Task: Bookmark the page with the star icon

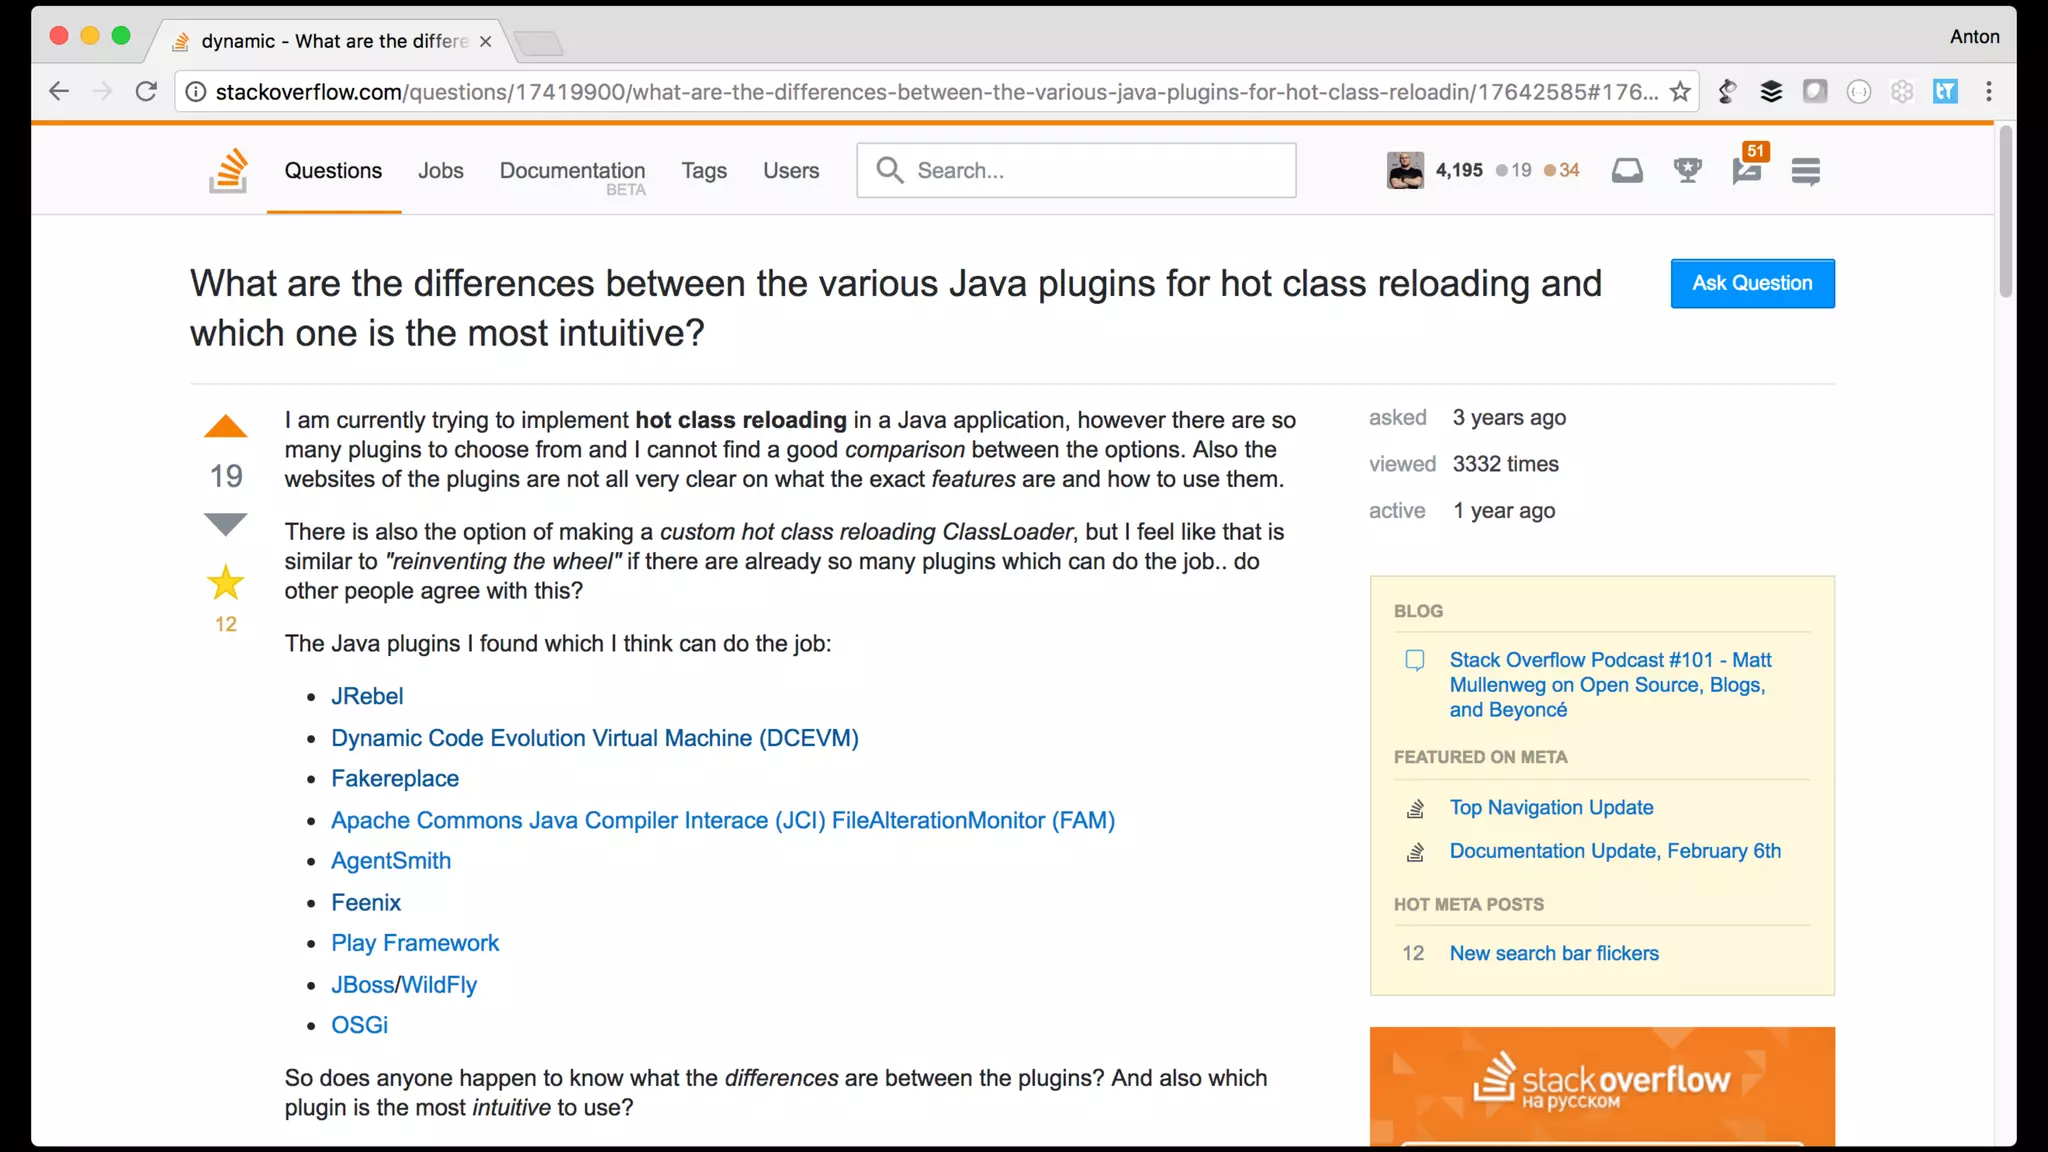Action: 1680,92
